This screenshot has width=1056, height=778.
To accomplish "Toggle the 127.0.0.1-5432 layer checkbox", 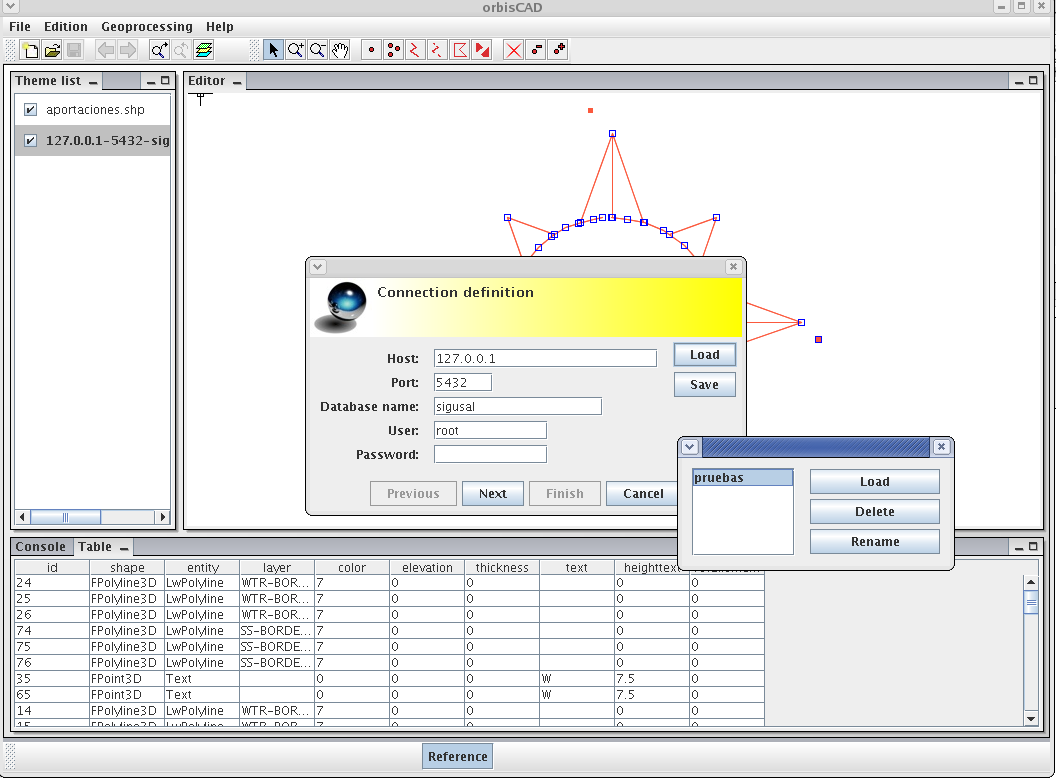I will pos(31,141).
